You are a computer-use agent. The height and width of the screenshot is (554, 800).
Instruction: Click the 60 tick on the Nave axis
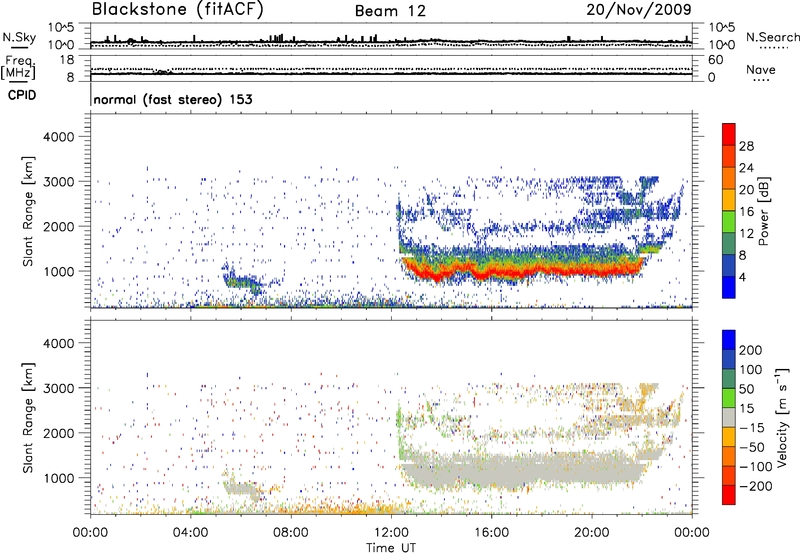point(715,60)
